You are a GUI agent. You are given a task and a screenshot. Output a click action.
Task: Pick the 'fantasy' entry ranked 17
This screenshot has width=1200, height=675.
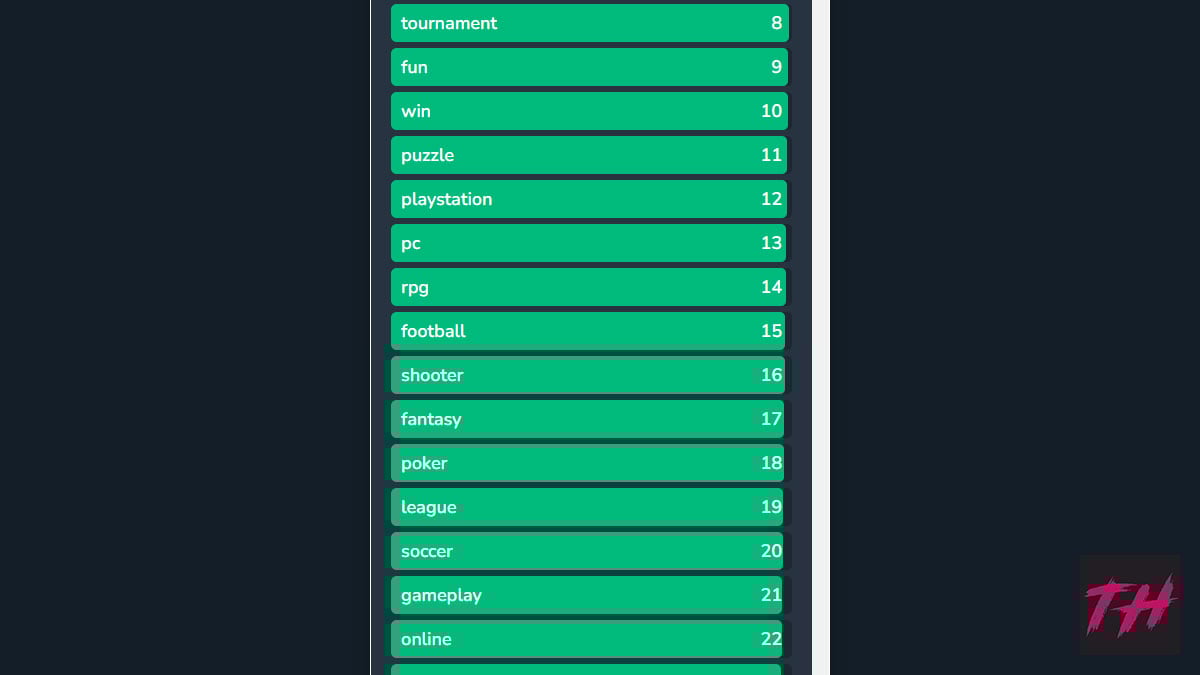pyautogui.click(x=587, y=419)
